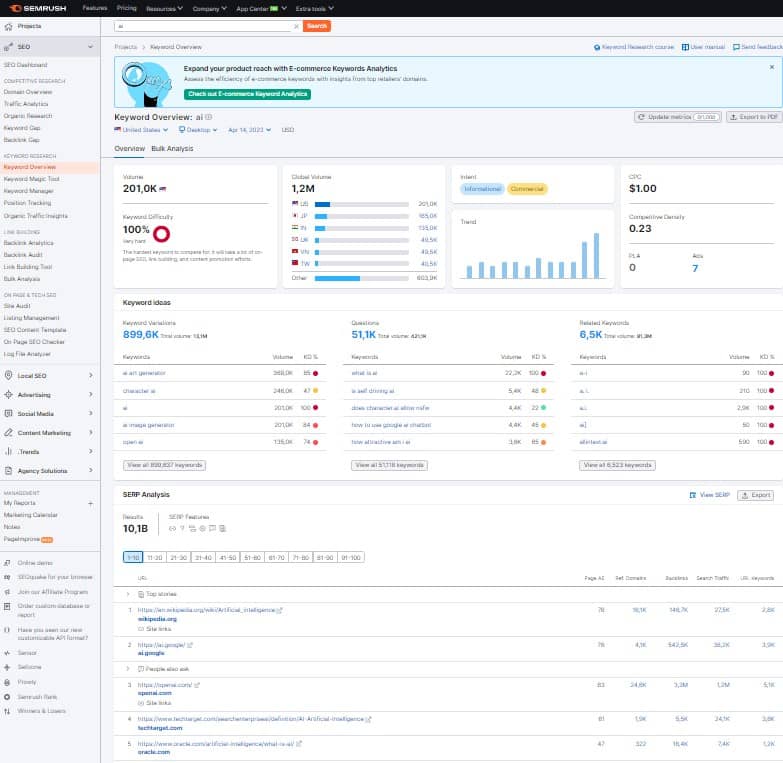The height and width of the screenshot is (763, 783).
Task: Click the Projects home icon
Action: click(9, 26)
